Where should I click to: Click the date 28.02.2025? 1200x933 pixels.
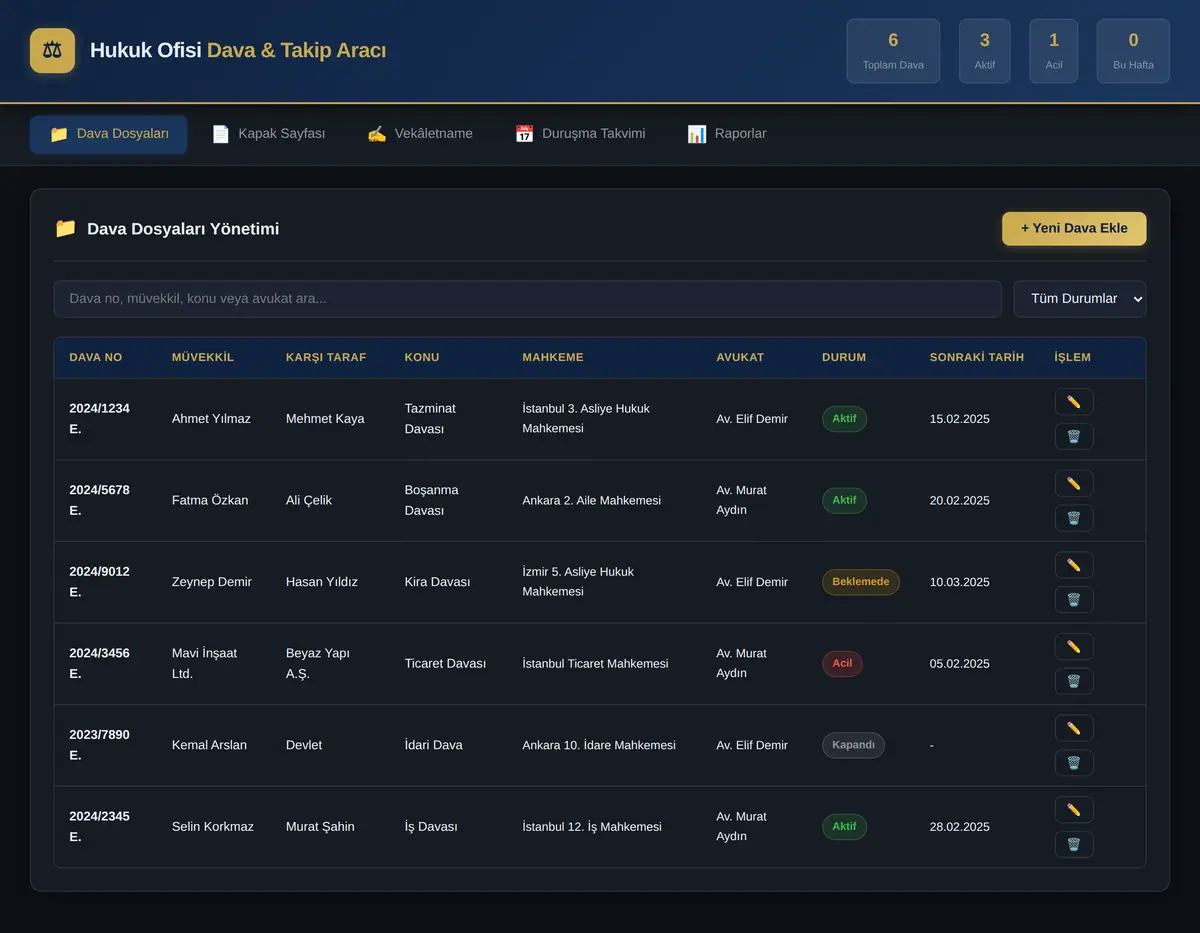tap(960, 827)
